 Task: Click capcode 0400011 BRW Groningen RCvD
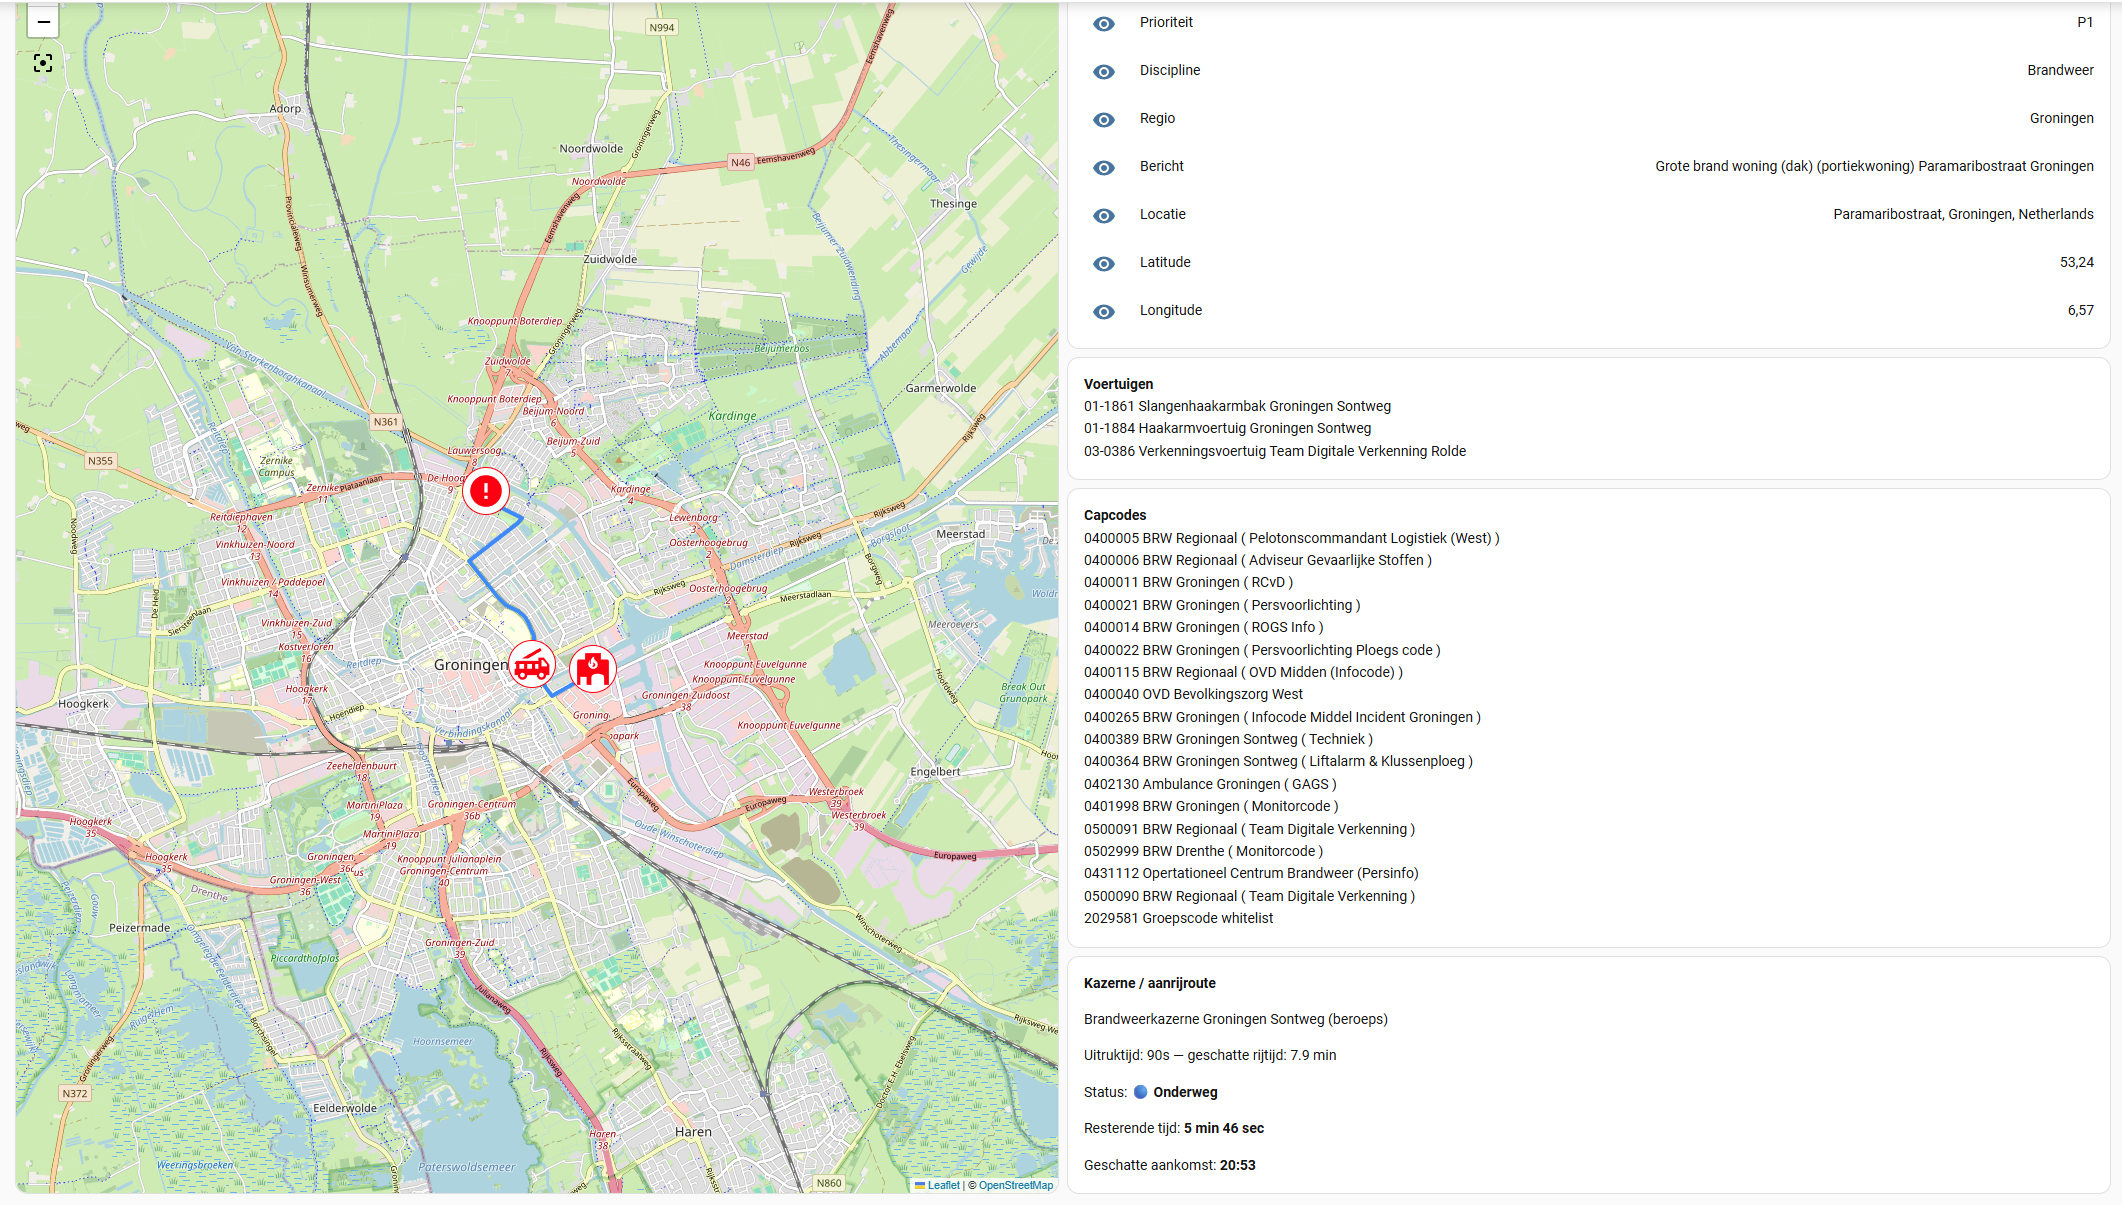(x=1188, y=582)
